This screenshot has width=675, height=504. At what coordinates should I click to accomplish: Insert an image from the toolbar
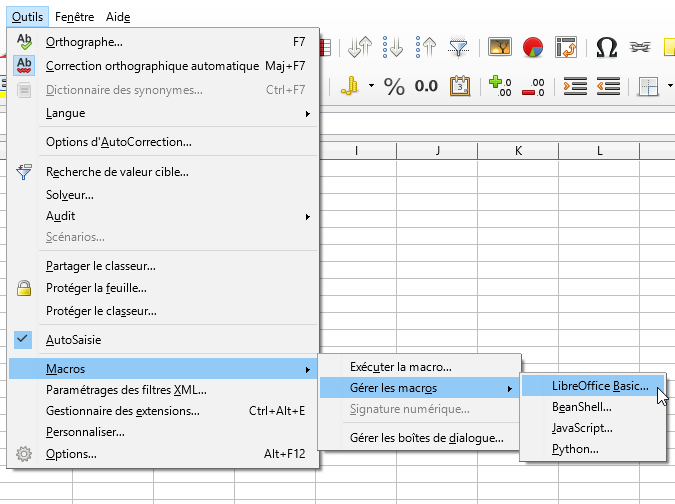click(x=500, y=47)
